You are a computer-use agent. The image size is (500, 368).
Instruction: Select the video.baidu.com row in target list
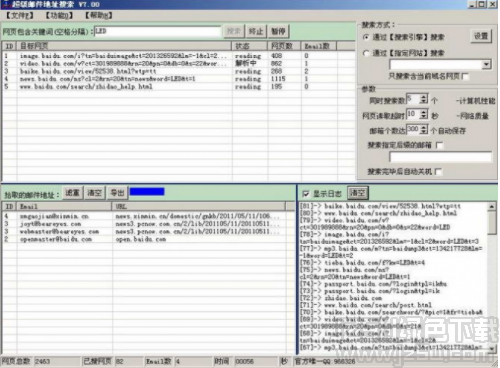click(178, 63)
